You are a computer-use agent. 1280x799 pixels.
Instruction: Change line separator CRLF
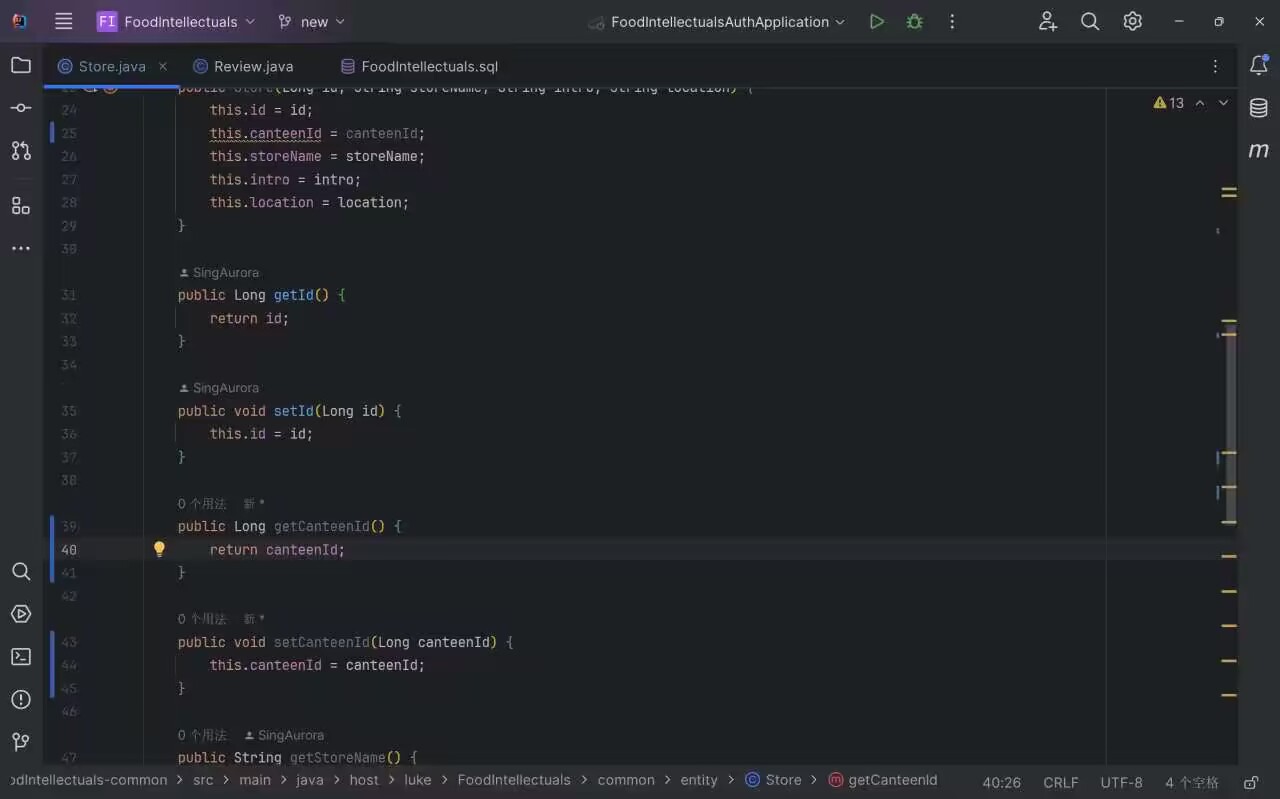coord(1061,782)
